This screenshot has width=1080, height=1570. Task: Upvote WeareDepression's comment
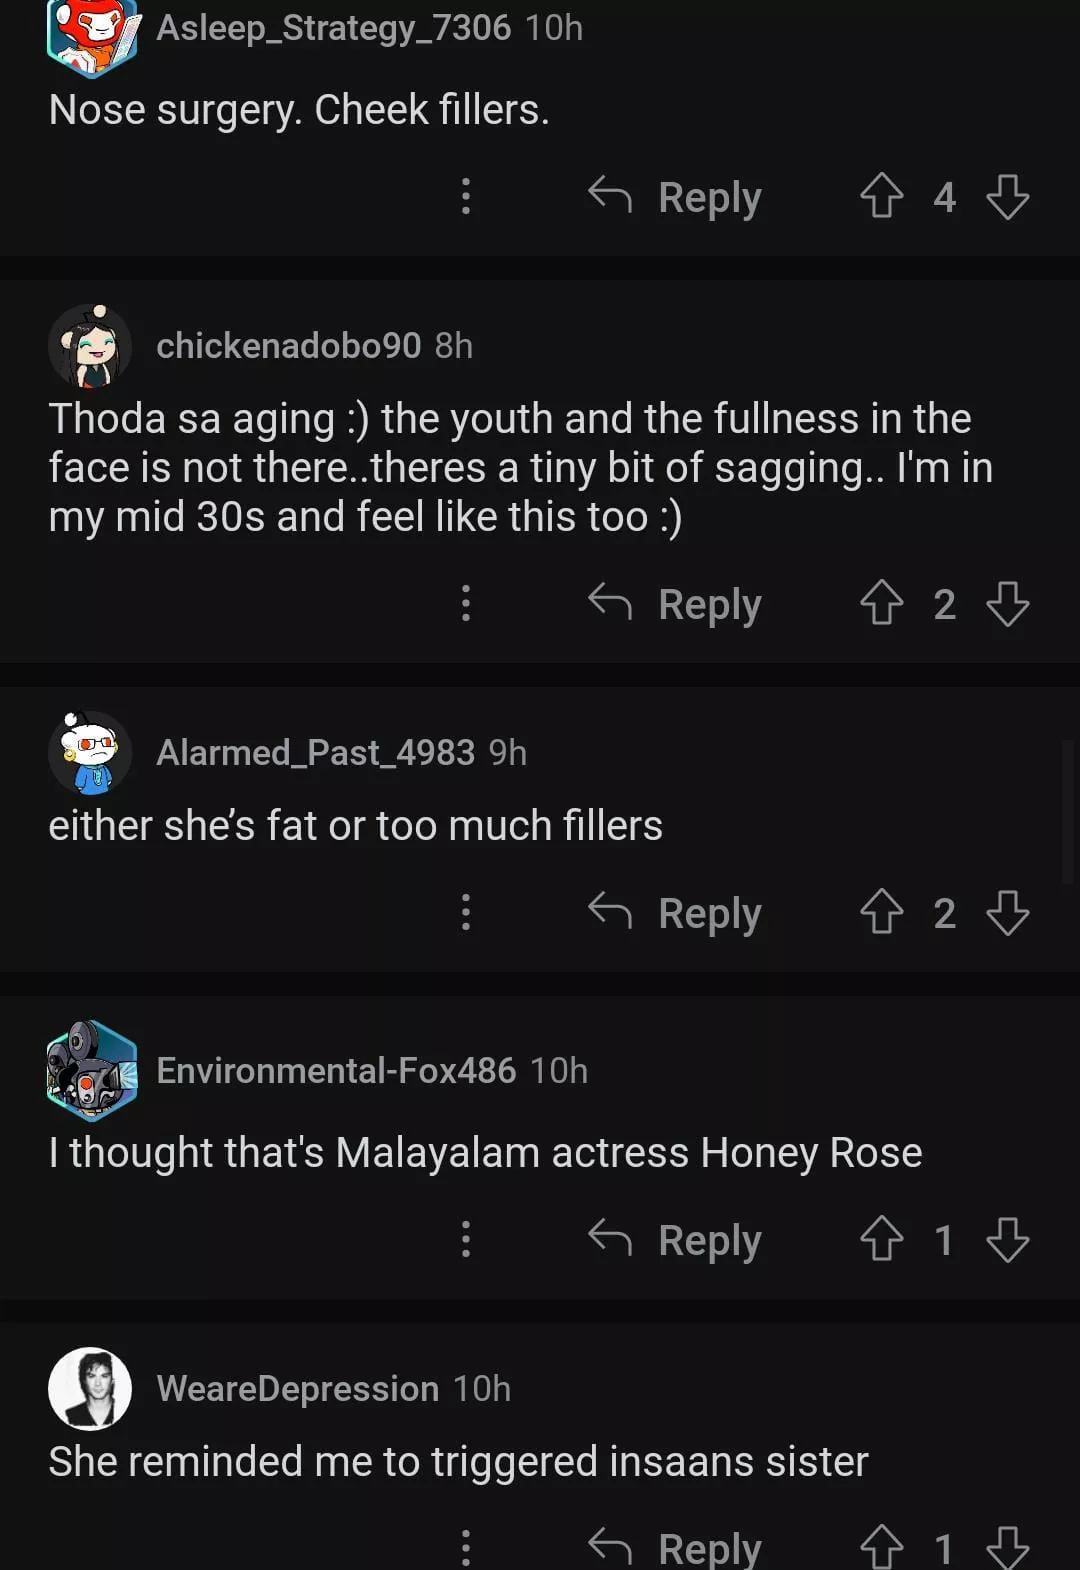point(881,1546)
